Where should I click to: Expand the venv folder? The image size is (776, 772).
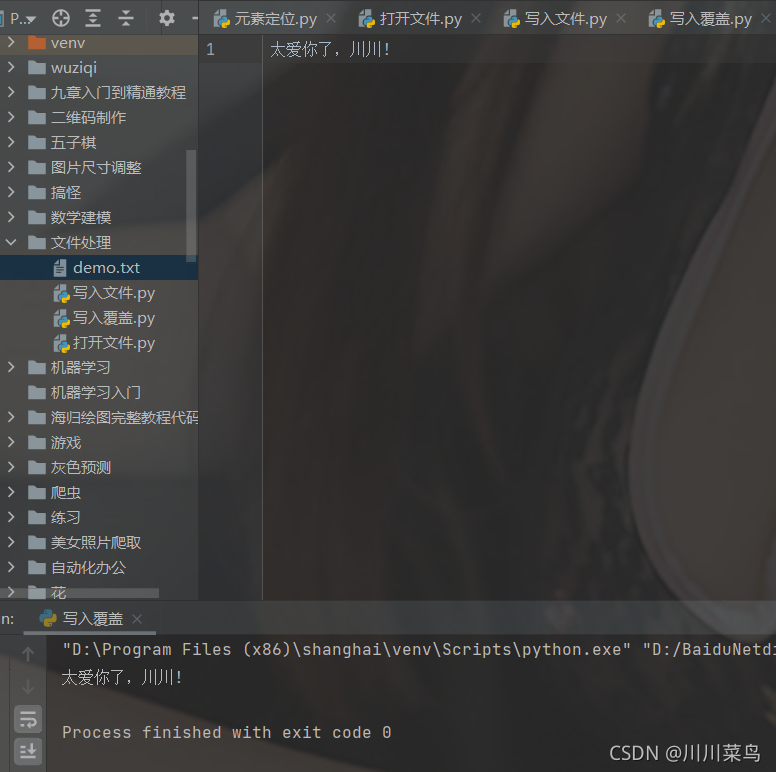pyautogui.click(x=11, y=43)
